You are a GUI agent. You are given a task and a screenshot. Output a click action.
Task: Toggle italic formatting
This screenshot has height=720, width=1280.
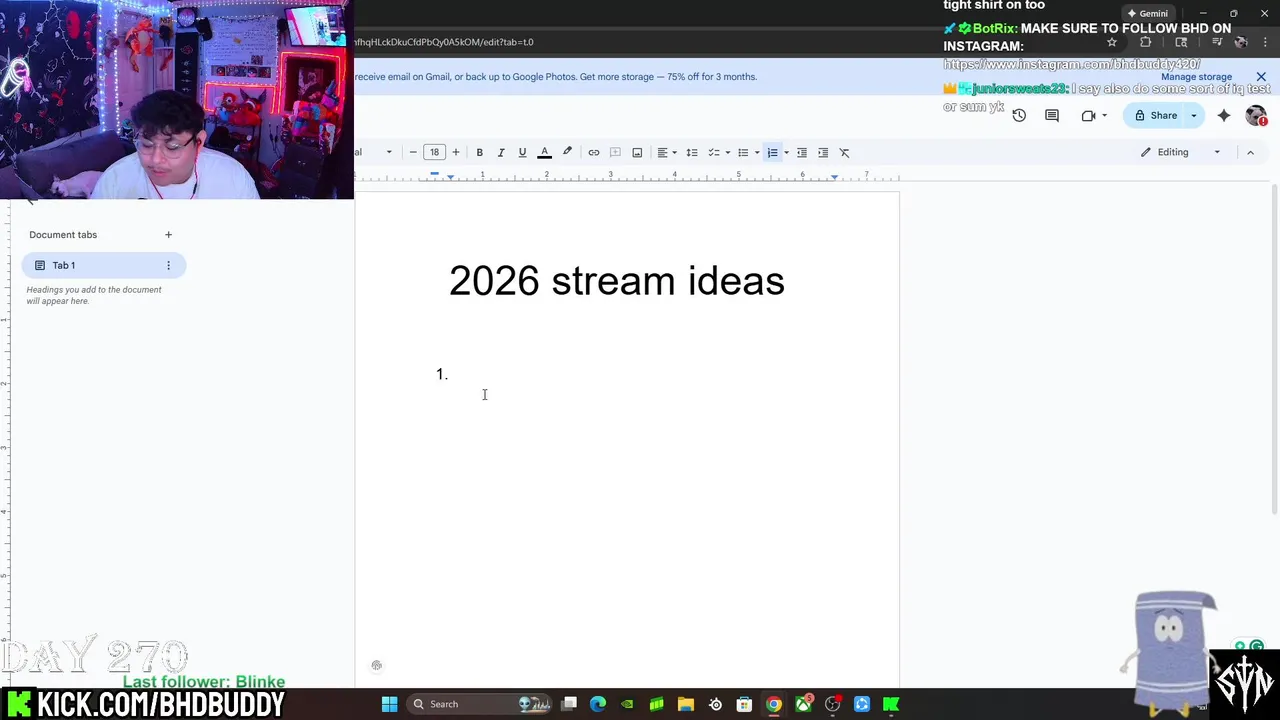501,152
